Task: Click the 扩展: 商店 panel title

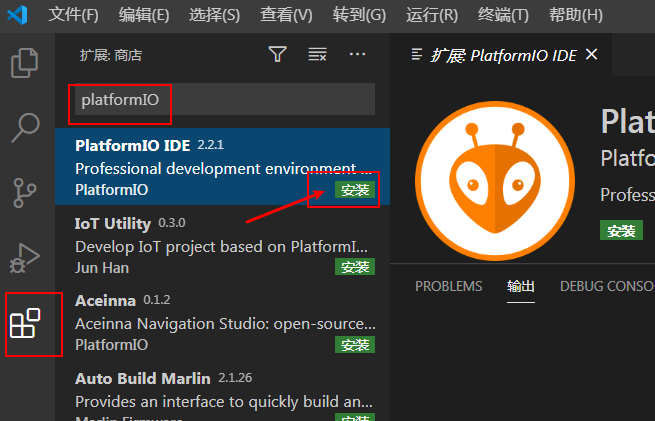Action: coord(111,55)
